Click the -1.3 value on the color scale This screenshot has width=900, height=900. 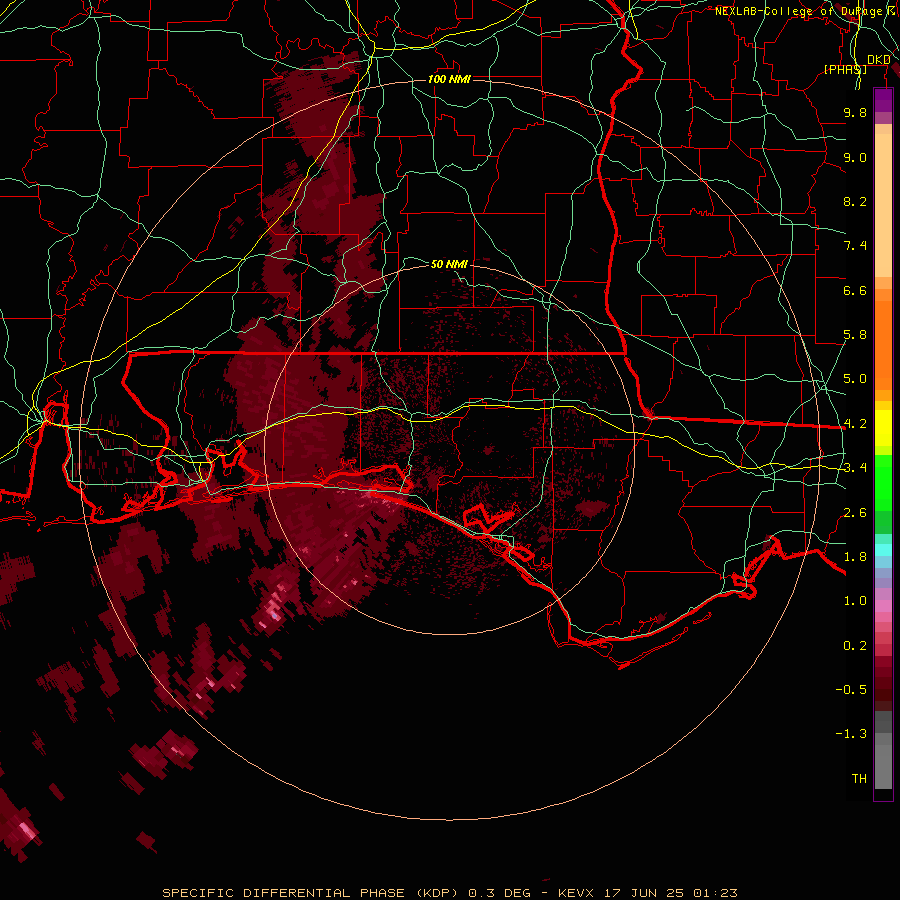point(851,734)
